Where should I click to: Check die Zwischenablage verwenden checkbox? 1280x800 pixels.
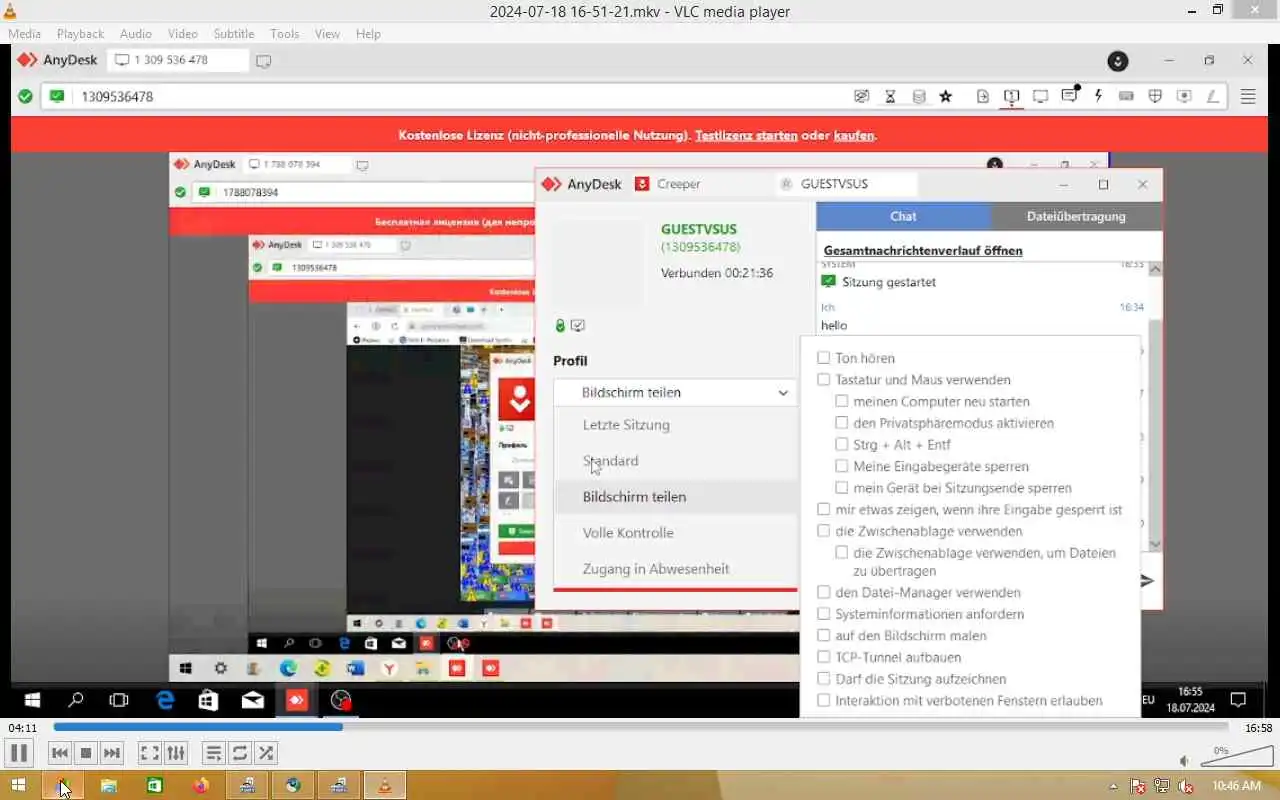[824, 531]
